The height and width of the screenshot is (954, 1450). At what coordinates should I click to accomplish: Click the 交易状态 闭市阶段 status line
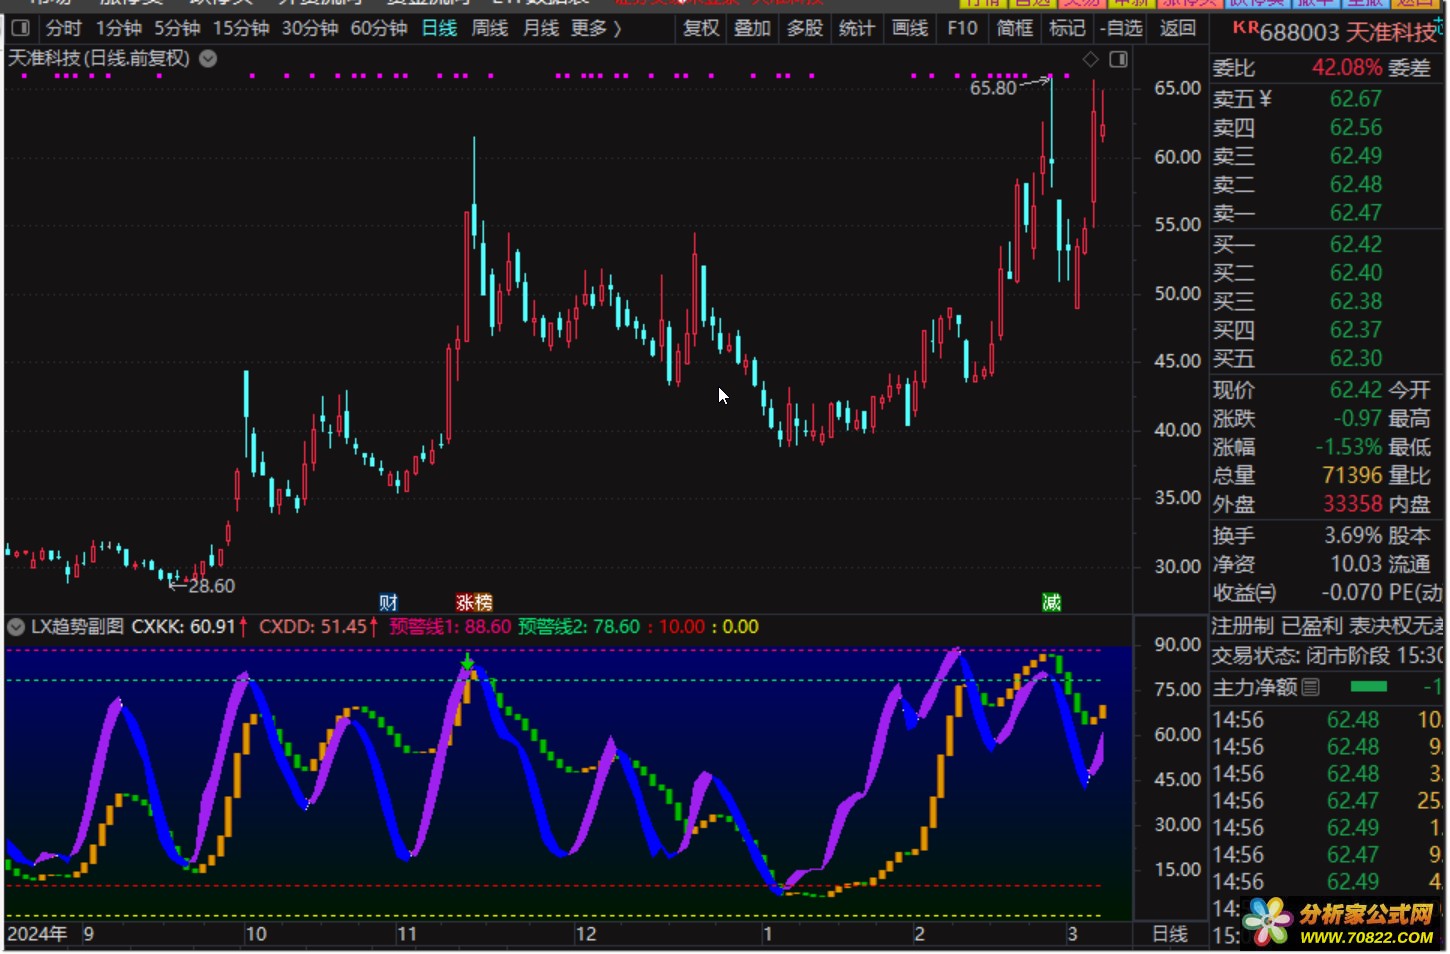pos(1328,655)
